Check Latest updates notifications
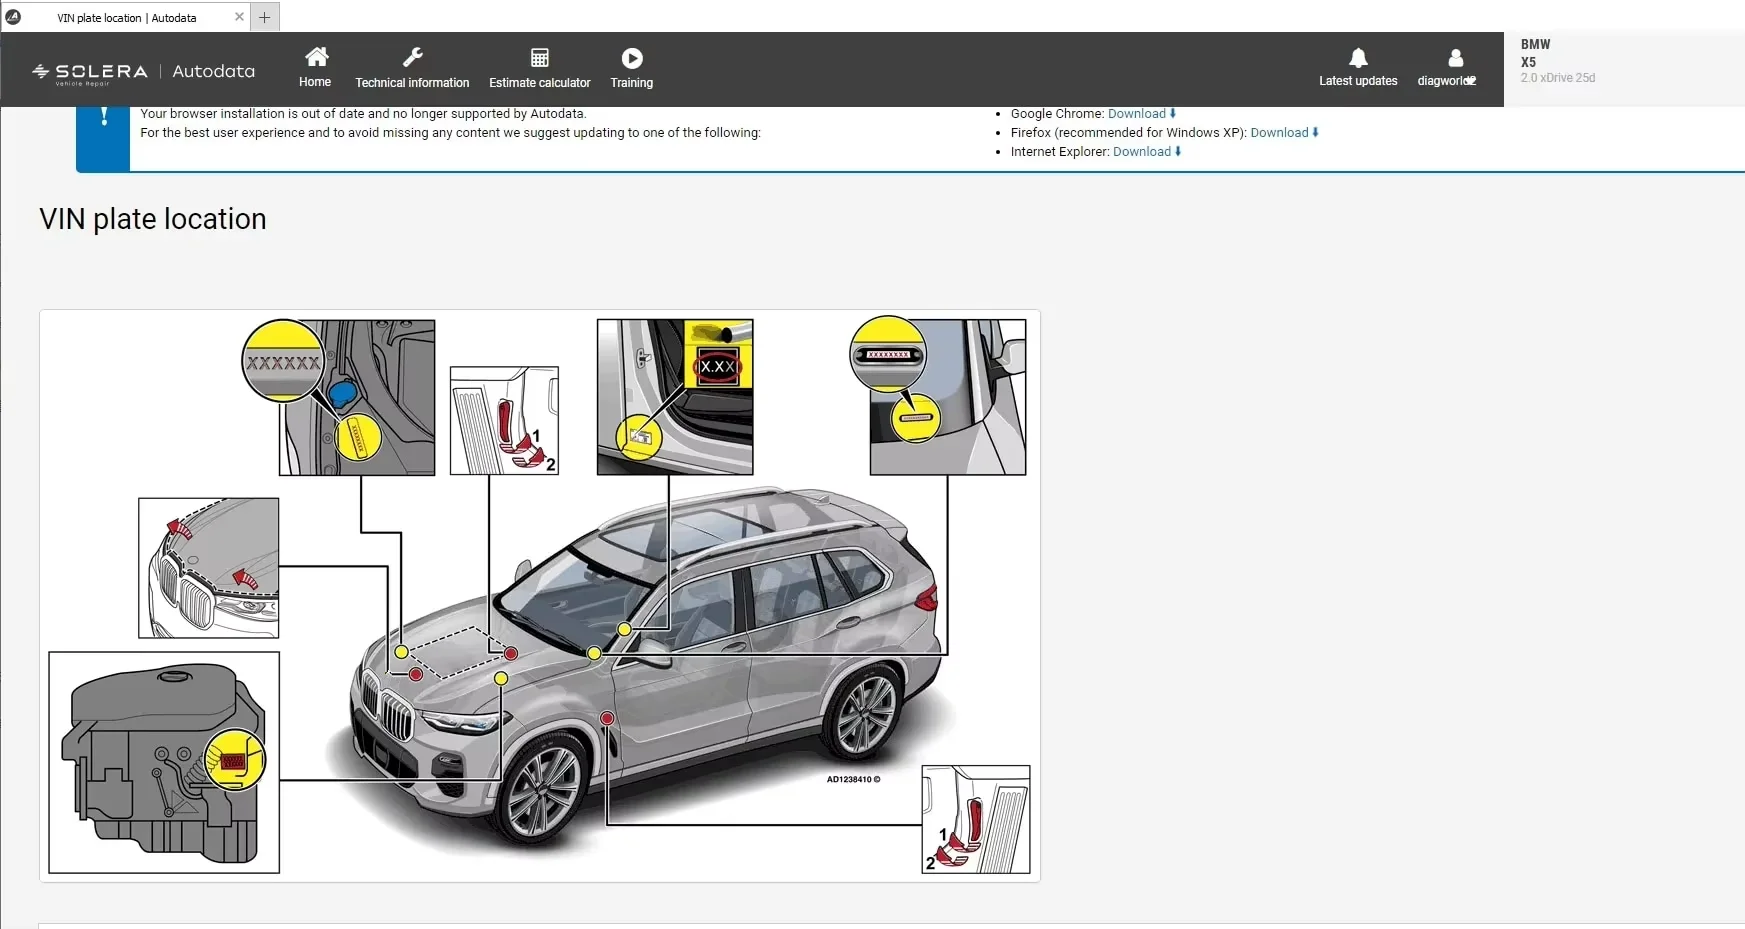 pos(1359,67)
